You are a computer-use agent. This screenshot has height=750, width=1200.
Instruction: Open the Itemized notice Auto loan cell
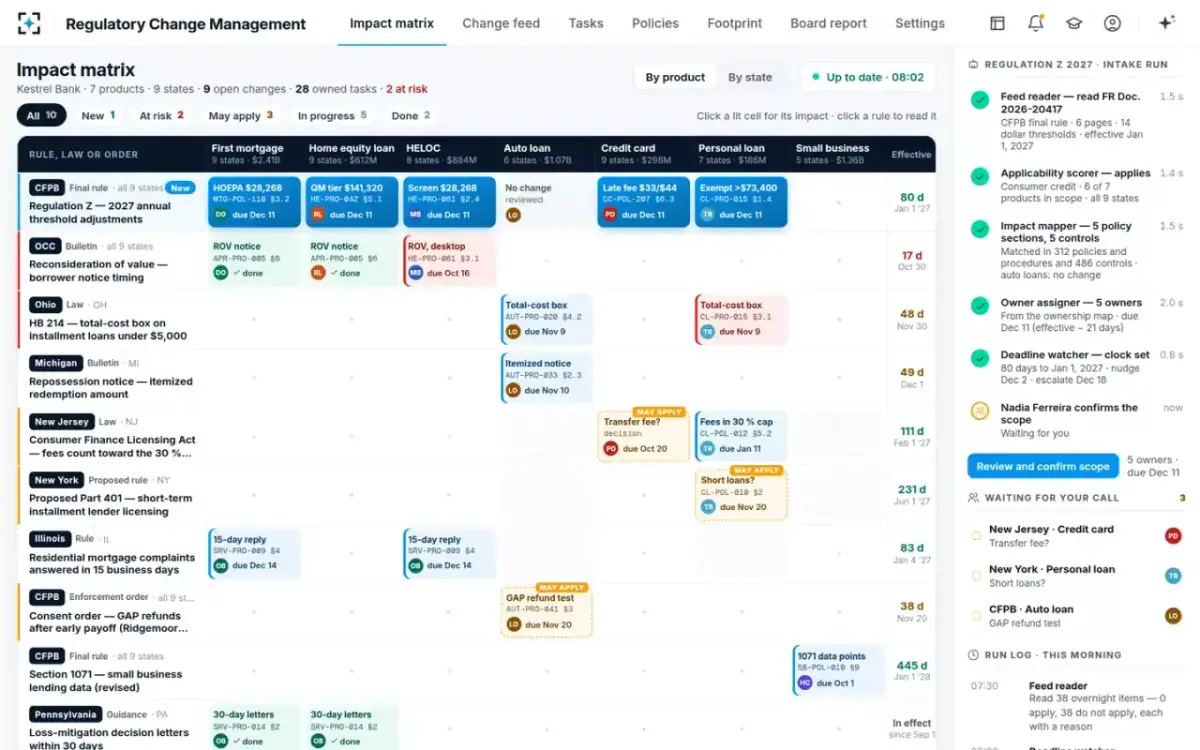coord(546,377)
